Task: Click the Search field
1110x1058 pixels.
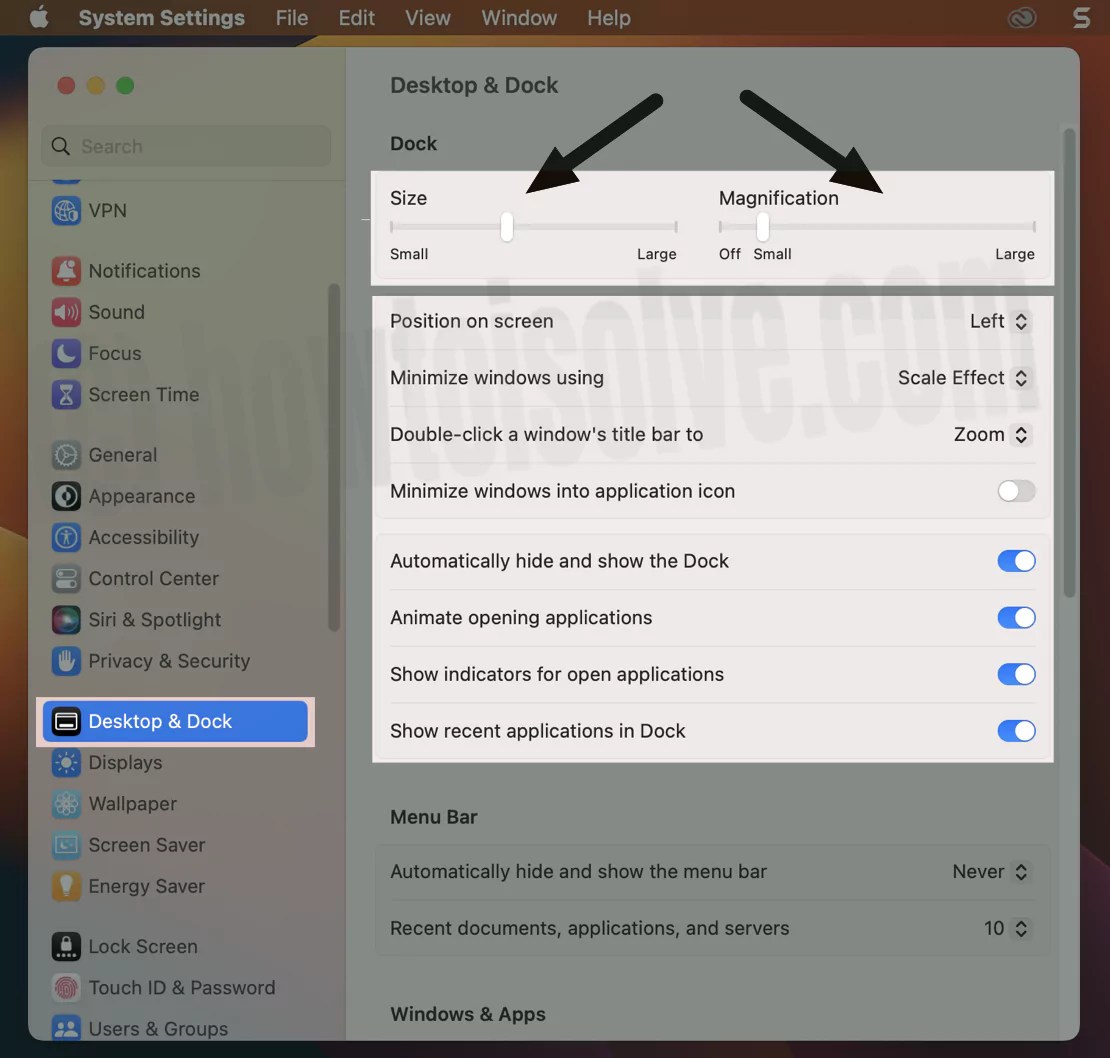Action: tap(185, 146)
